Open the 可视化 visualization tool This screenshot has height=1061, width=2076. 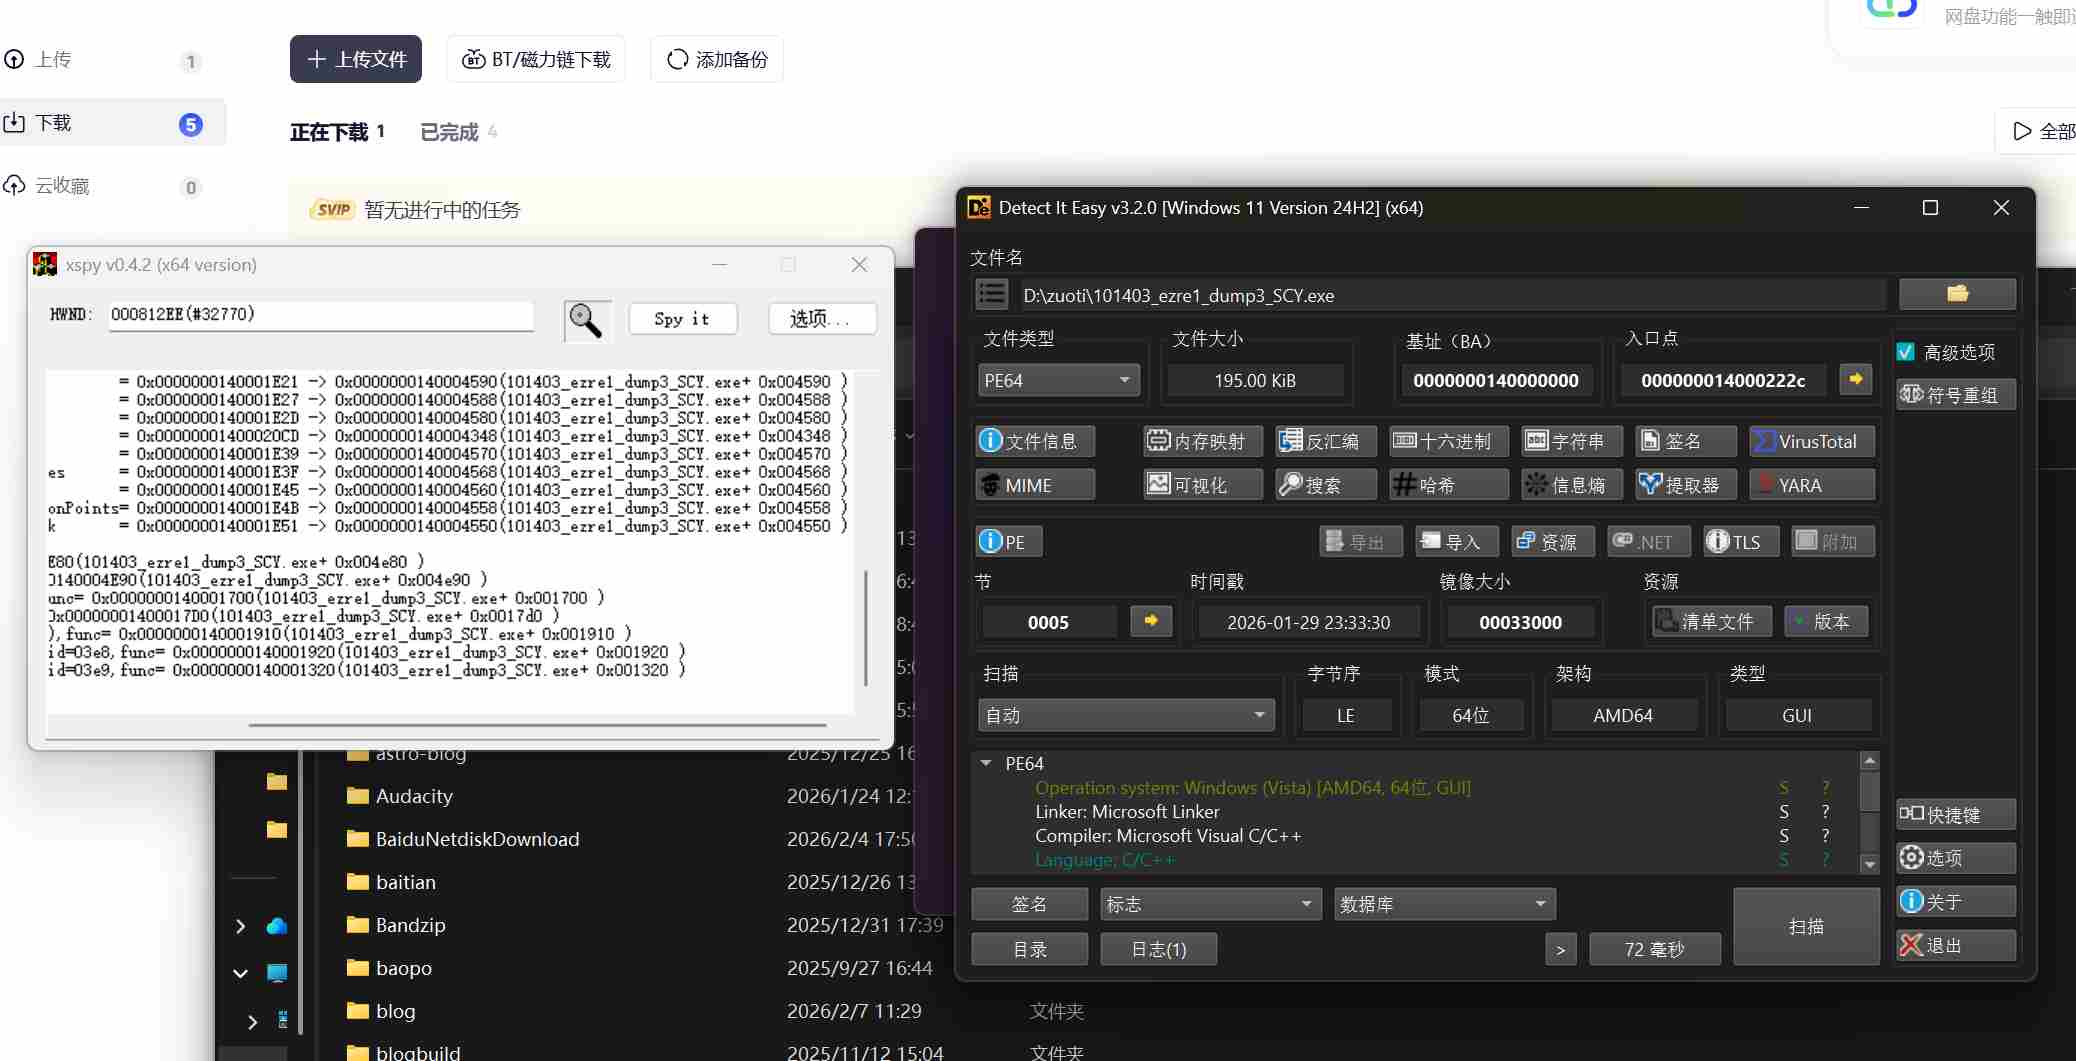click(1203, 485)
